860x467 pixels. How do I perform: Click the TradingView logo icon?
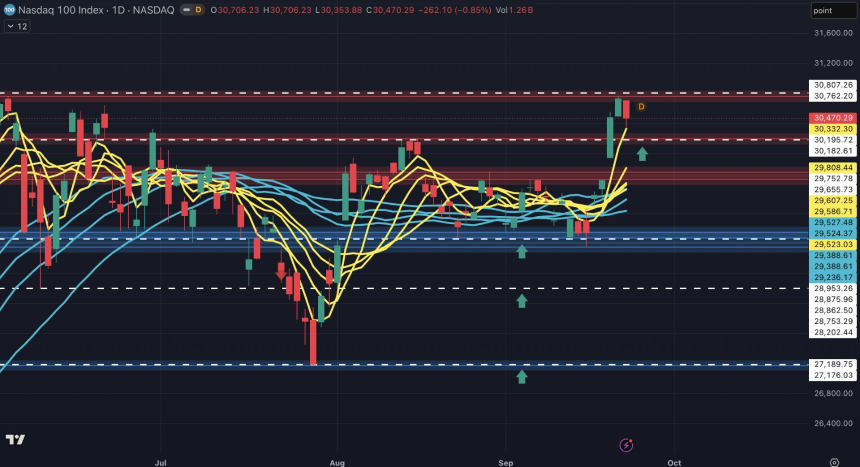[15, 439]
